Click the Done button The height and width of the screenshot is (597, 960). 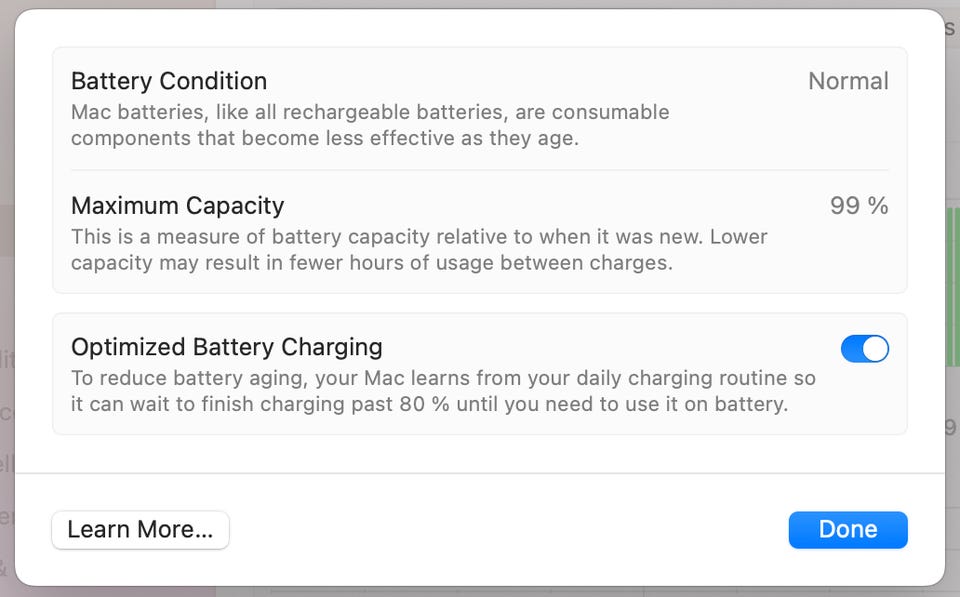pos(847,530)
